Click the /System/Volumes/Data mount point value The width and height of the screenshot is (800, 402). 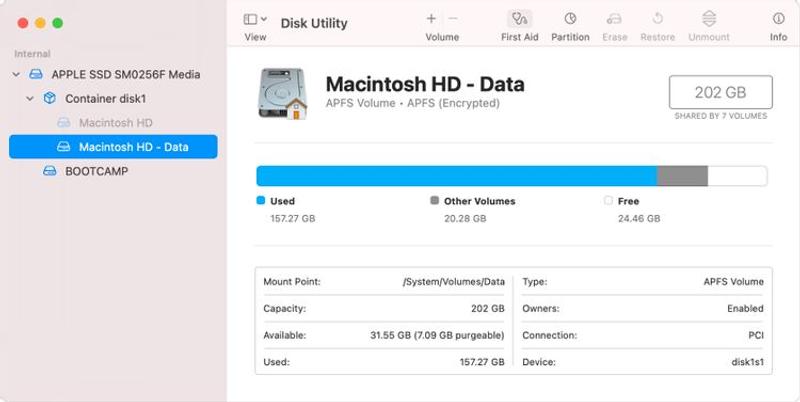coord(454,282)
